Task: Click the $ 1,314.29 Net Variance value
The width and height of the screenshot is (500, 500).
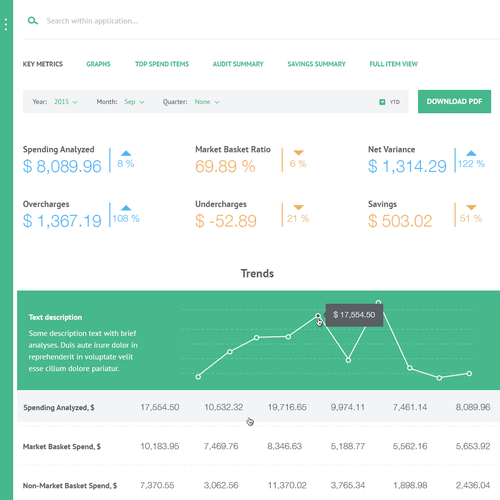Action: [x=407, y=166]
